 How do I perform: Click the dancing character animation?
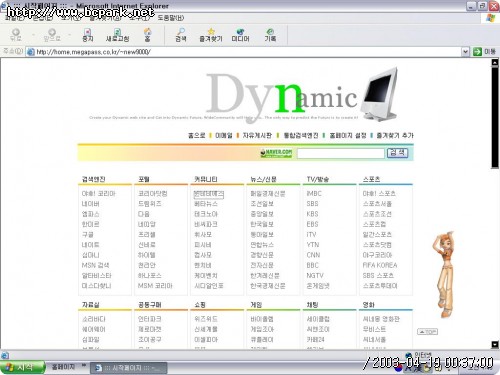[445, 274]
